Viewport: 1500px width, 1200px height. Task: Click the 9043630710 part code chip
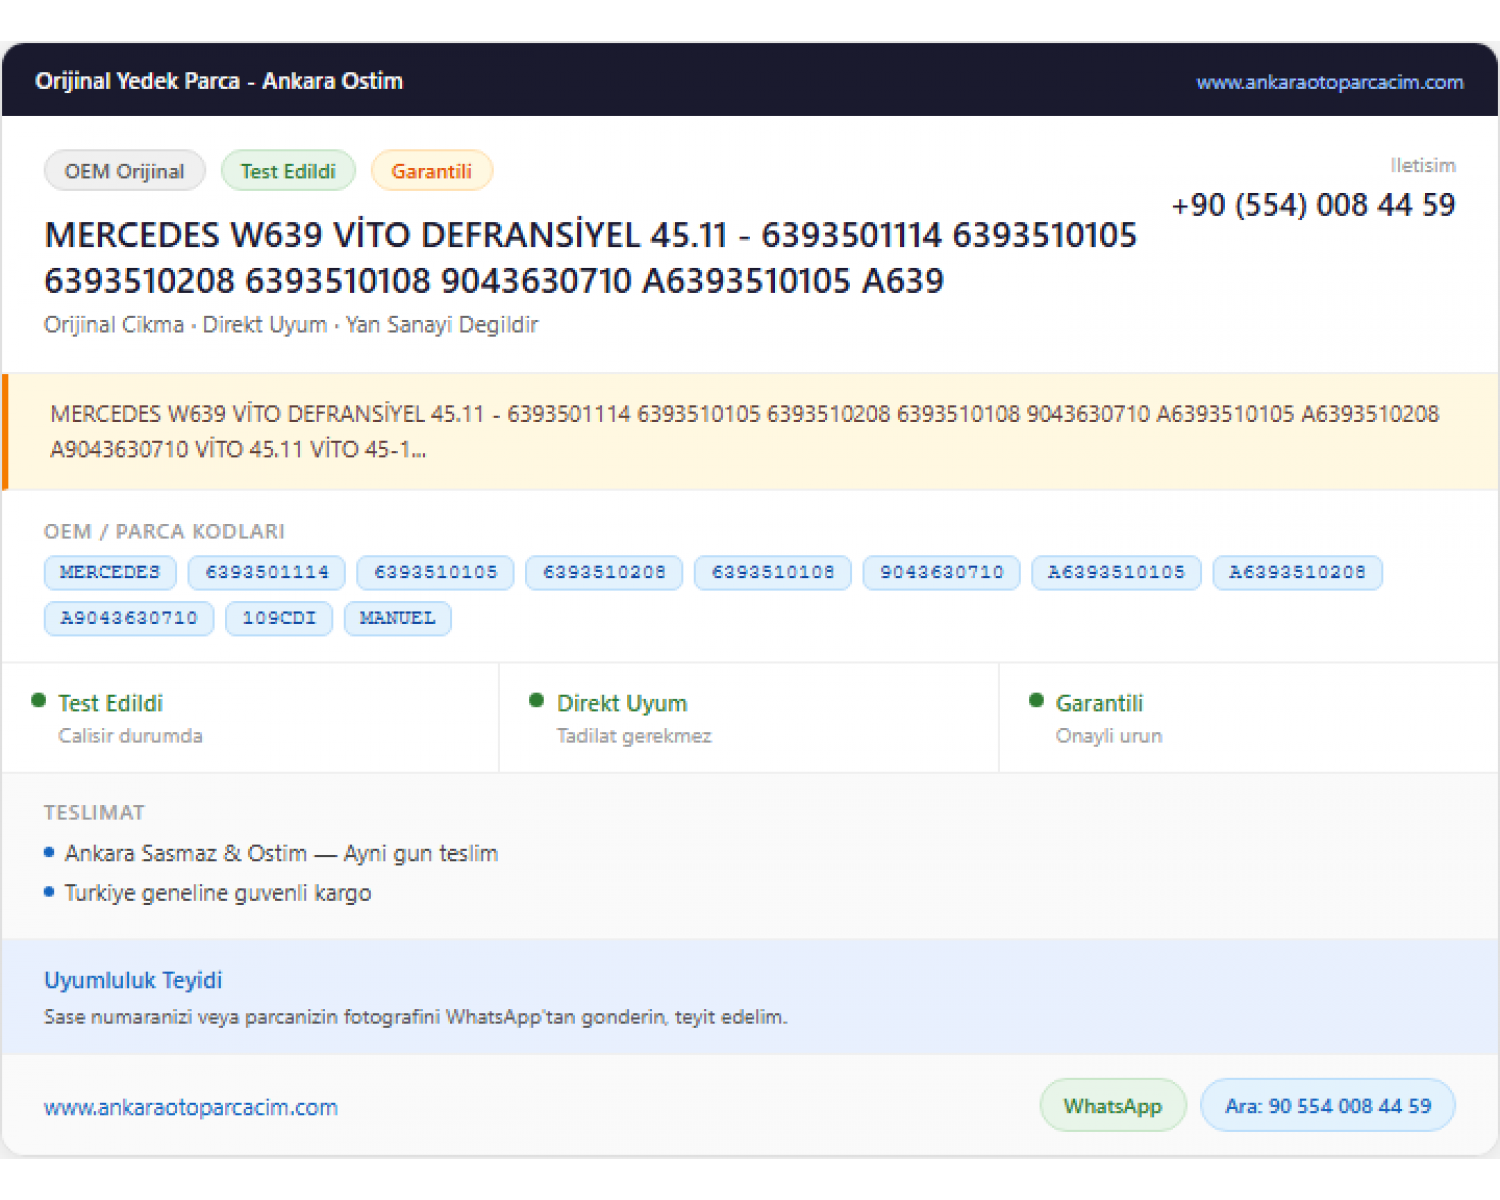pos(942,573)
